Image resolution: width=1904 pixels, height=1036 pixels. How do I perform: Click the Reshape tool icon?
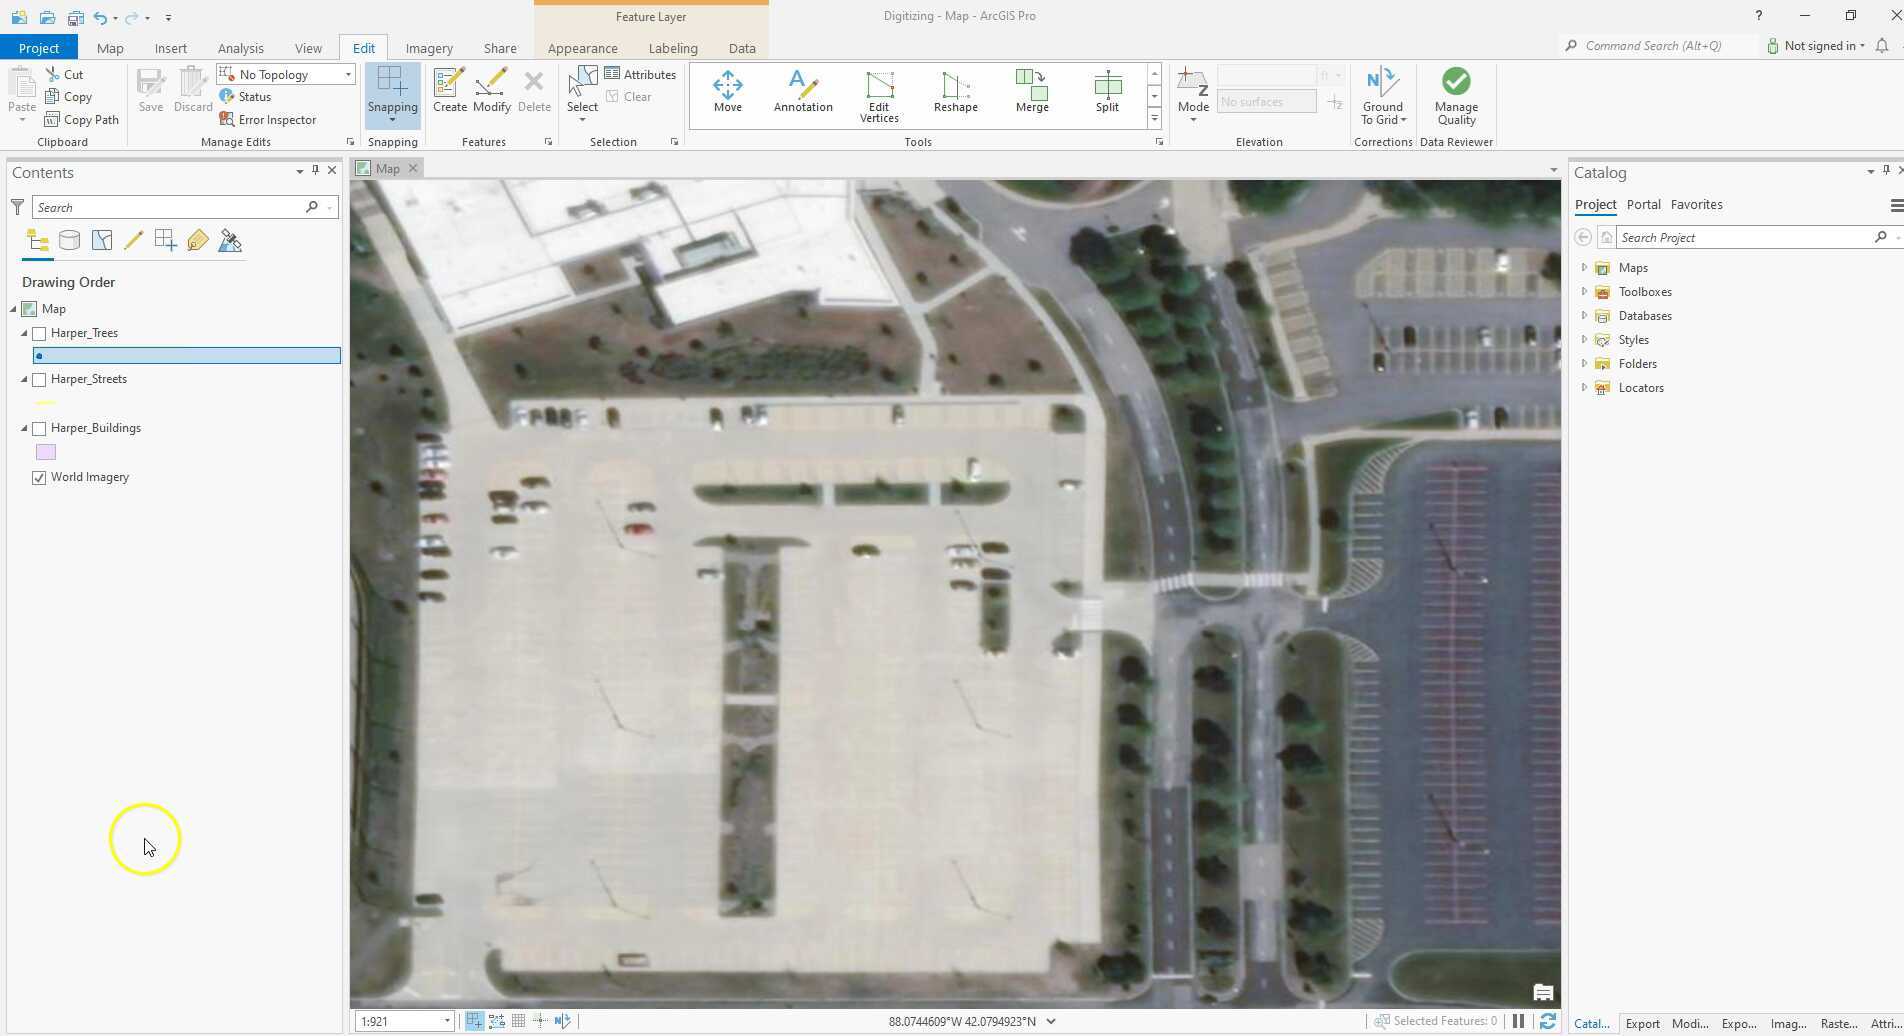(x=955, y=91)
